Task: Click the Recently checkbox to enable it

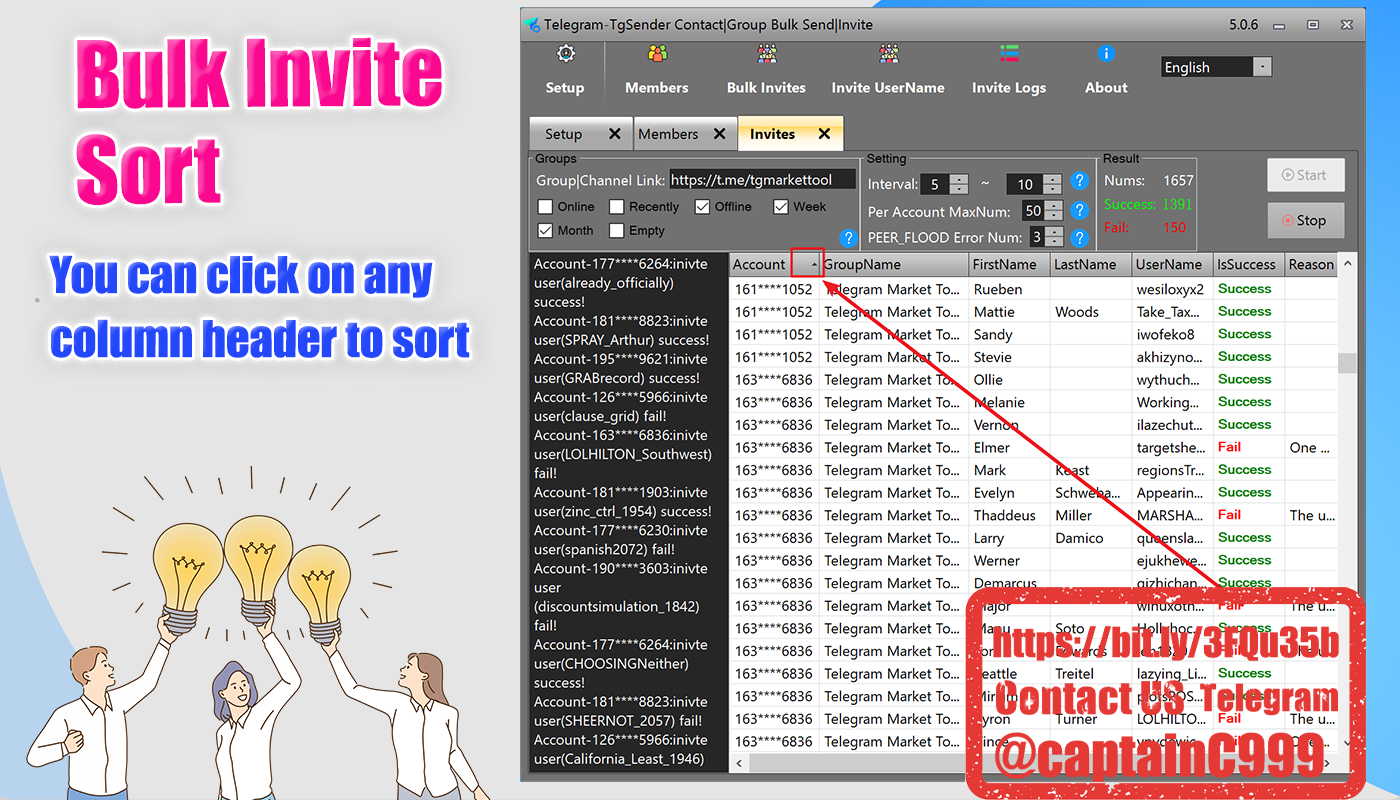Action: 619,206
